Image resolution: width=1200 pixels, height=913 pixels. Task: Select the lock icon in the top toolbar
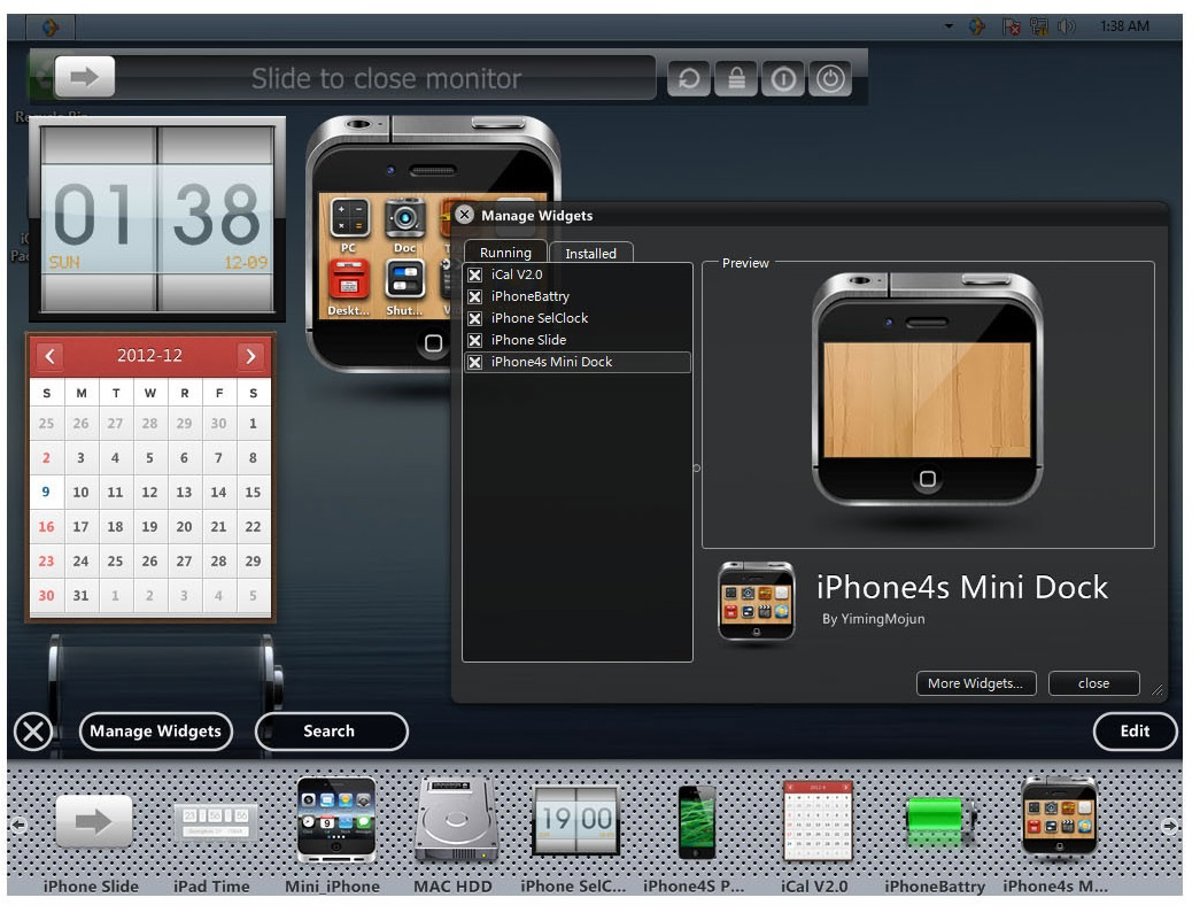735,78
